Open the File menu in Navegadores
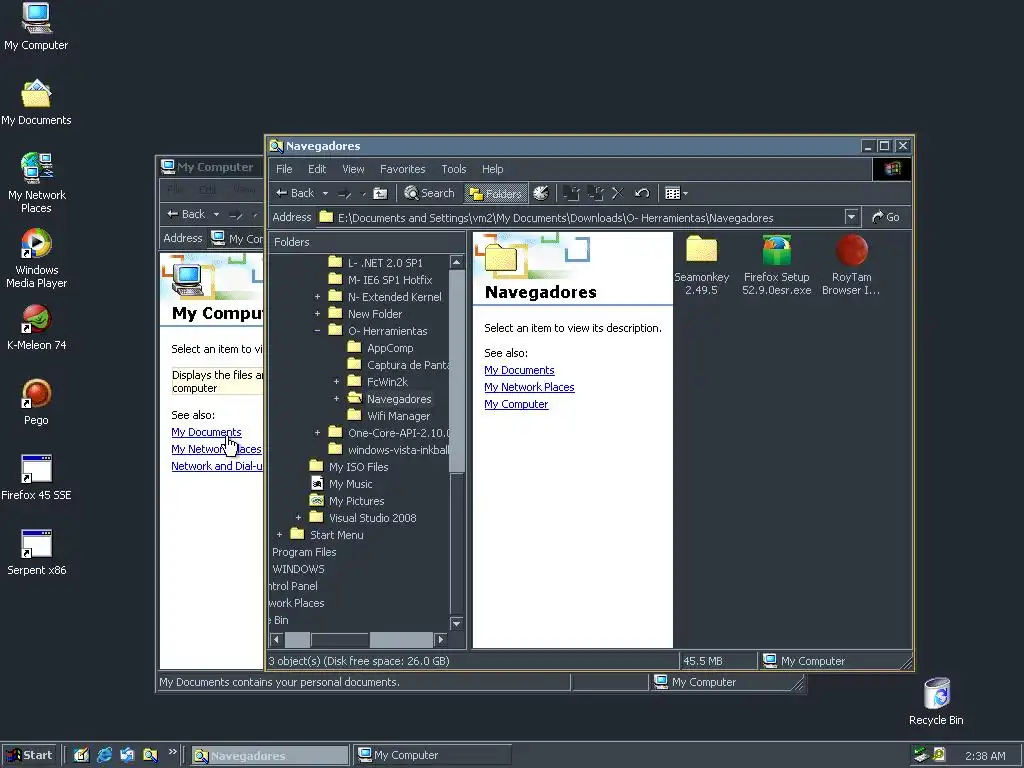The height and width of the screenshot is (768, 1024). pyautogui.click(x=284, y=169)
